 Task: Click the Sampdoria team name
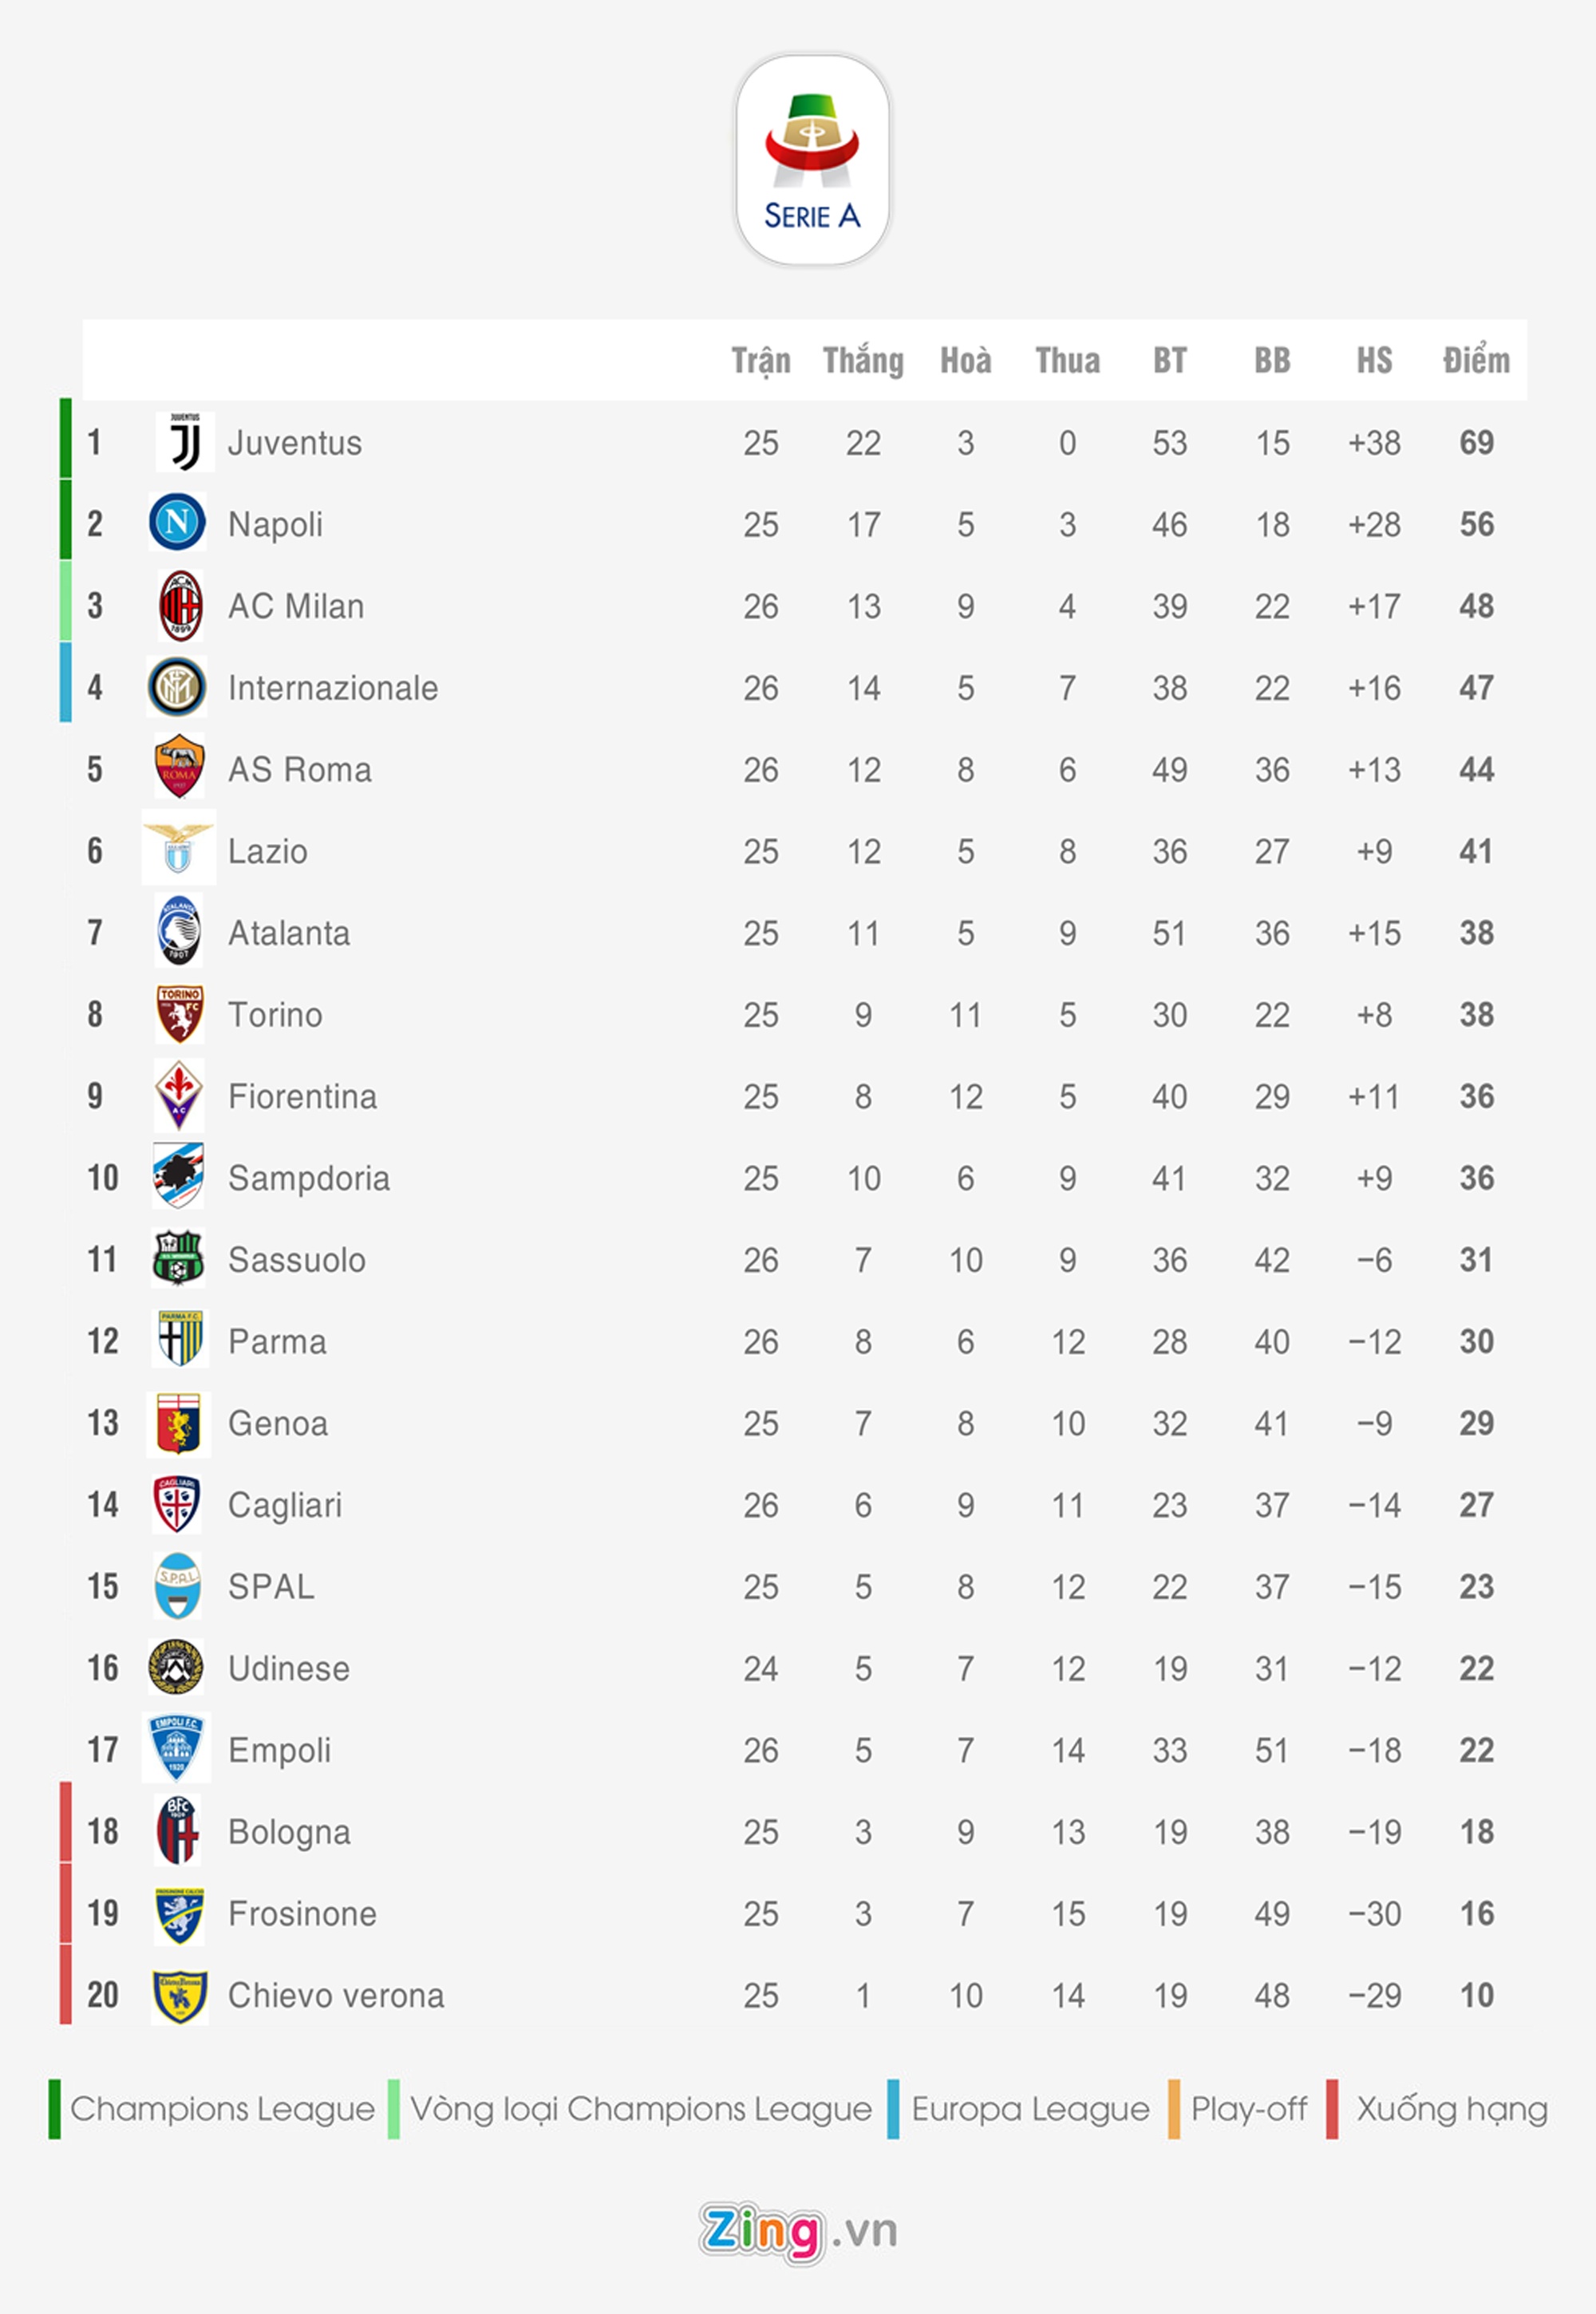[x=309, y=1178]
